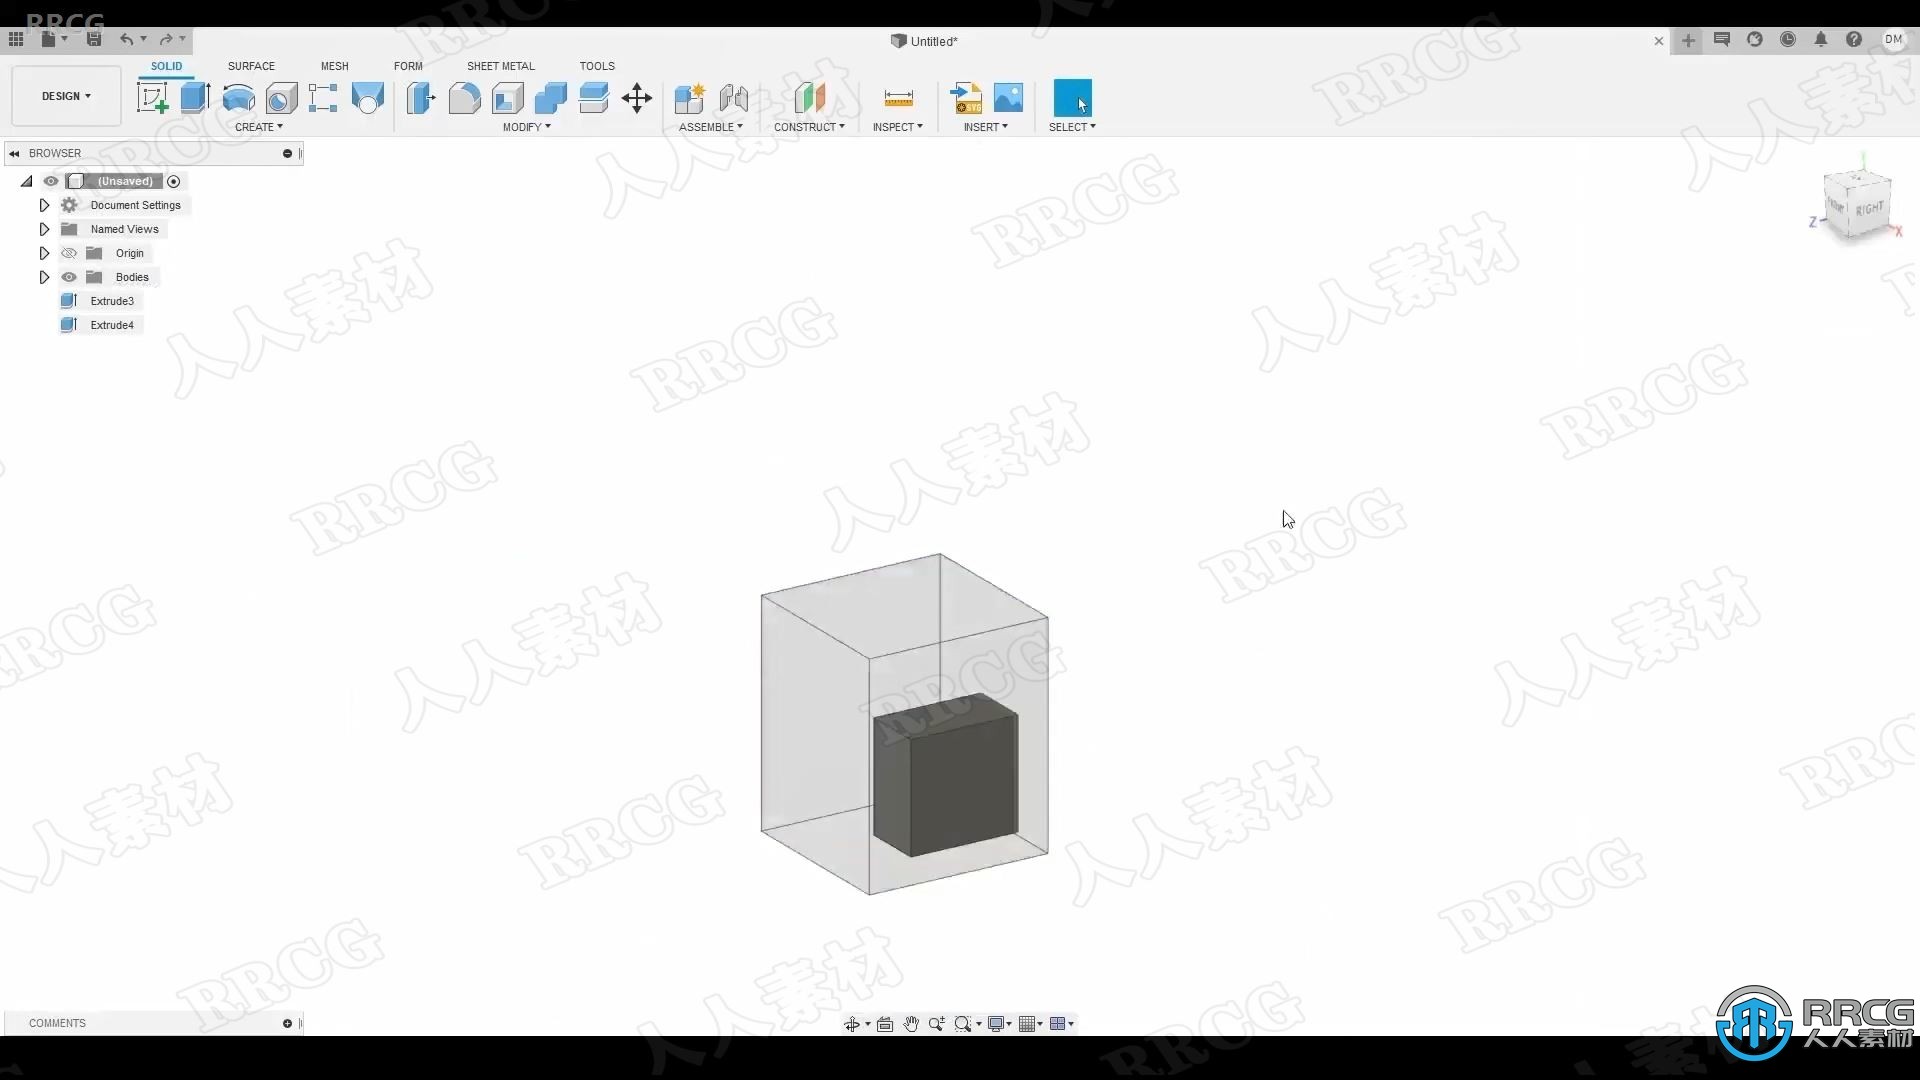Viewport: 1920px width, 1080px height.
Task: Expand the Named Views folder
Action: pyautogui.click(x=44, y=228)
